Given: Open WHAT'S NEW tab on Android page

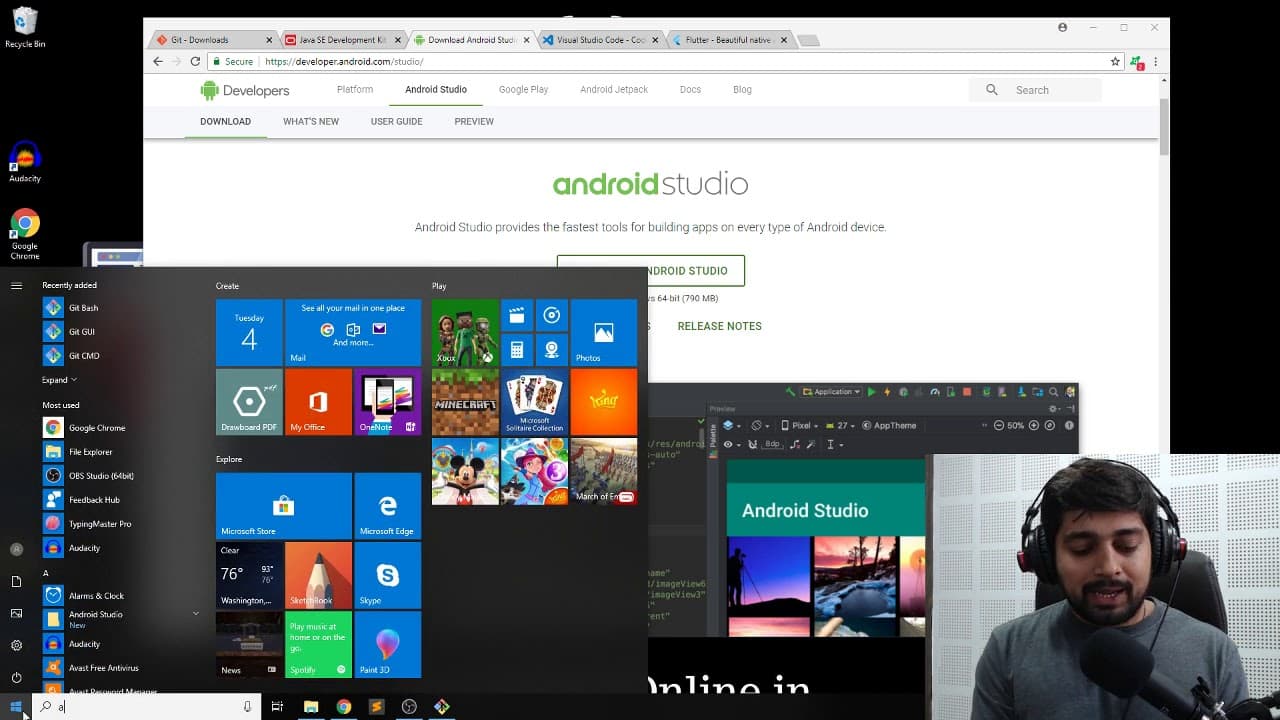Looking at the screenshot, I should click(311, 121).
